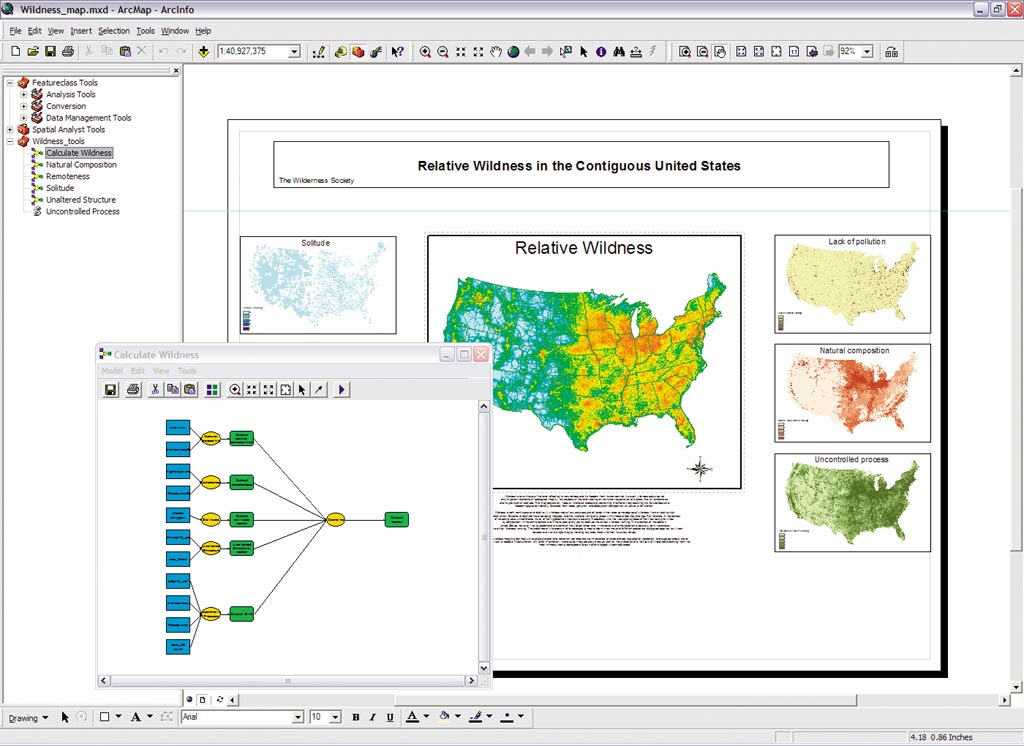Collapse the Wildness_tools toolbox
Viewport: 1024px width, 746px height.
(x=10, y=142)
